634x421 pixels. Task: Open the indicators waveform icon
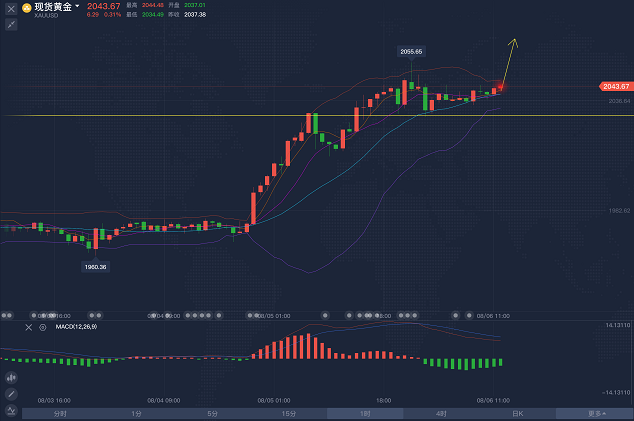[x=11, y=410]
